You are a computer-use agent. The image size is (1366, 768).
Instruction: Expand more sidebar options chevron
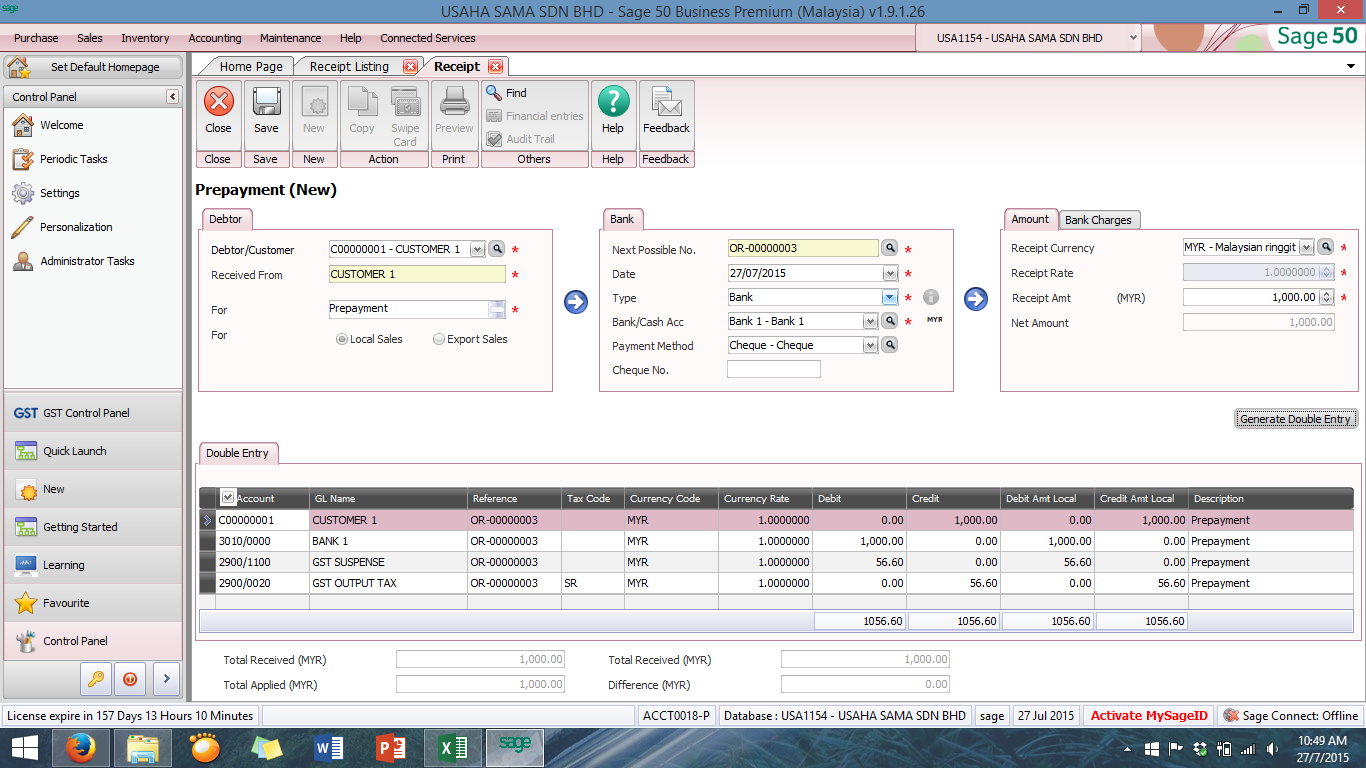click(166, 679)
